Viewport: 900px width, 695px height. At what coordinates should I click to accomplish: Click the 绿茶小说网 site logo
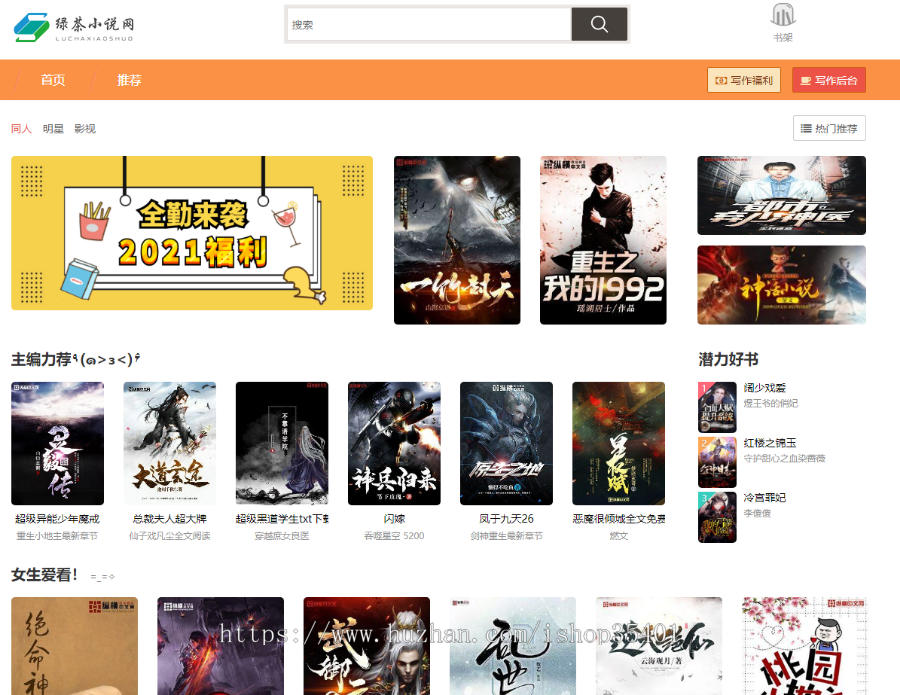coord(73,27)
